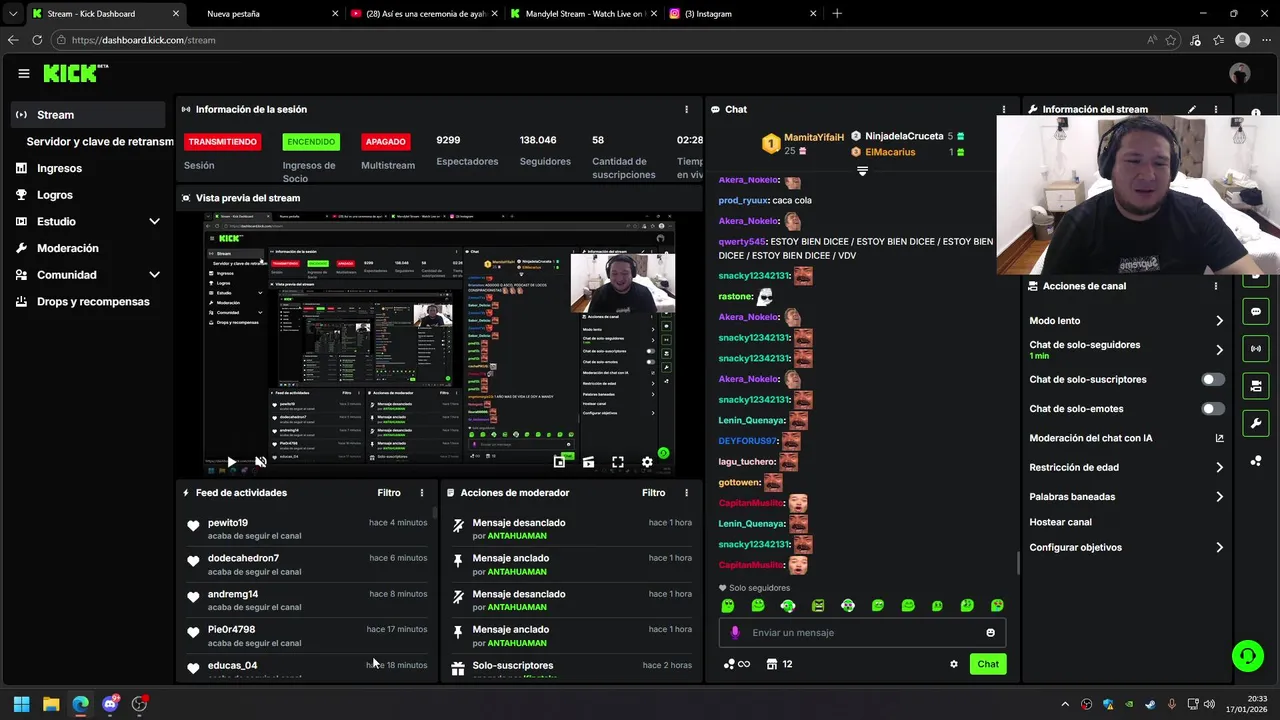Insert the first green Kick emote
Screen dimensions: 1280x720
728,606
